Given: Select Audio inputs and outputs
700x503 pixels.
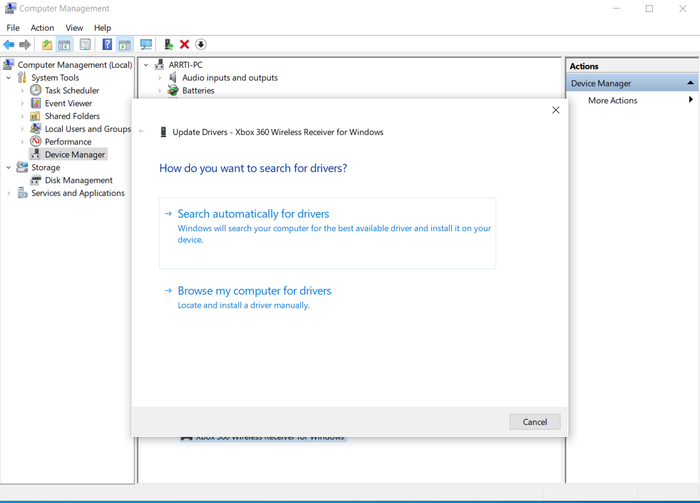Looking at the screenshot, I should coord(230,78).
